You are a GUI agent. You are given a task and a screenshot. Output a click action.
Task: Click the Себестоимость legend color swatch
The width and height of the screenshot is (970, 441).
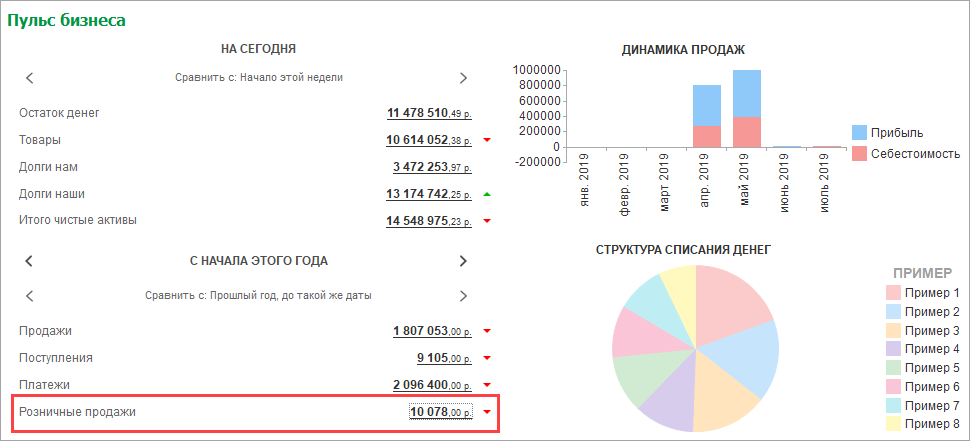[x=860, y=154]
